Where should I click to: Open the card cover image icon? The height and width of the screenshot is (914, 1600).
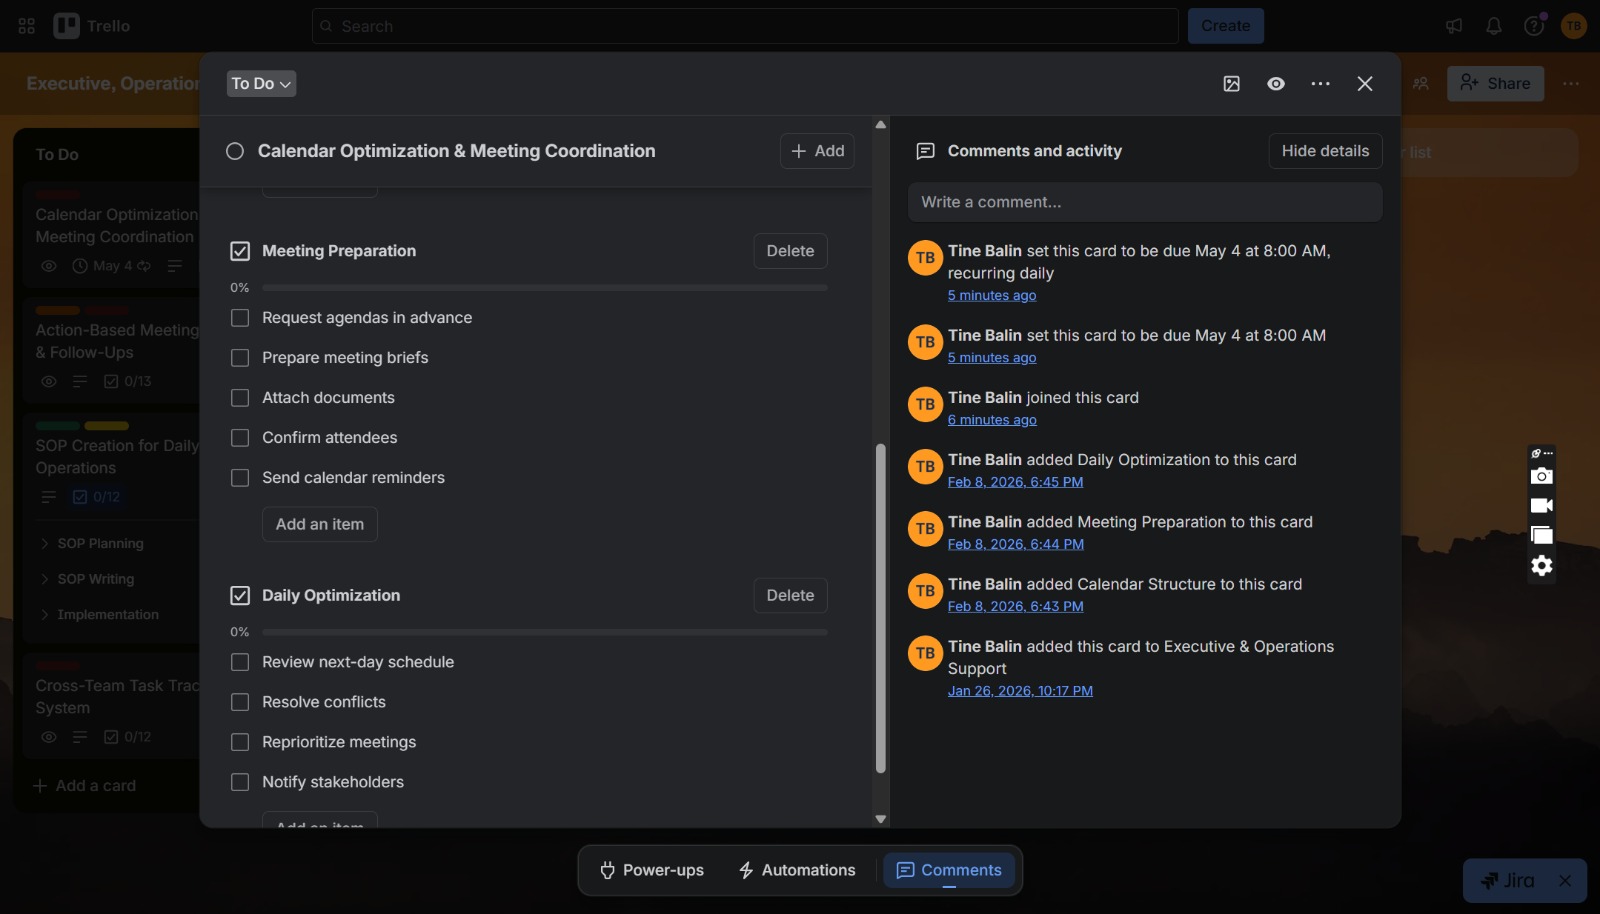pyautogui.click(x=1232, y=84)
